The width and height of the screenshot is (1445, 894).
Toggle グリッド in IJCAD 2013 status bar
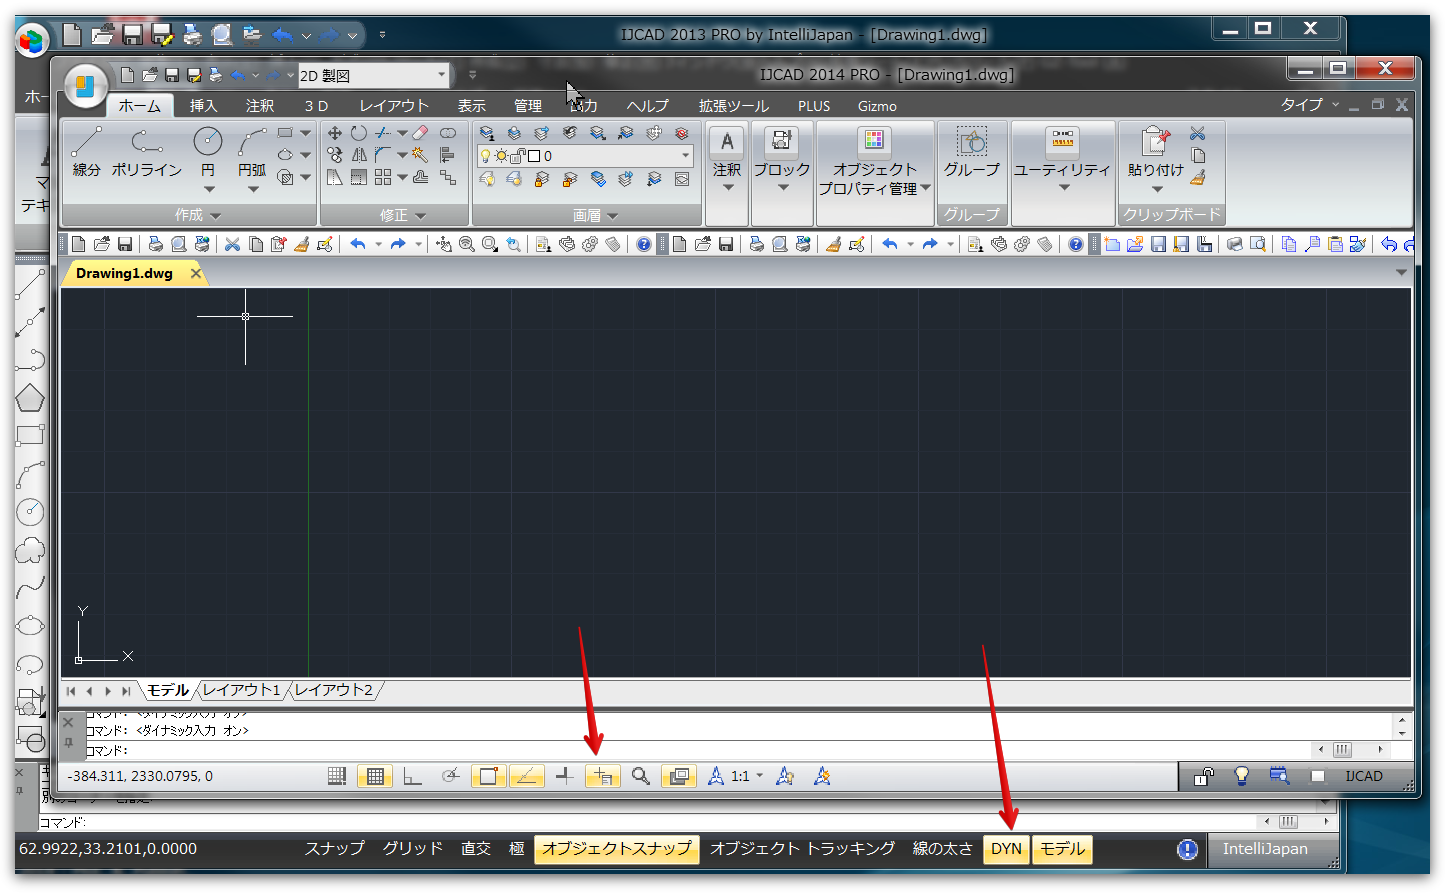tap(413, 849)
